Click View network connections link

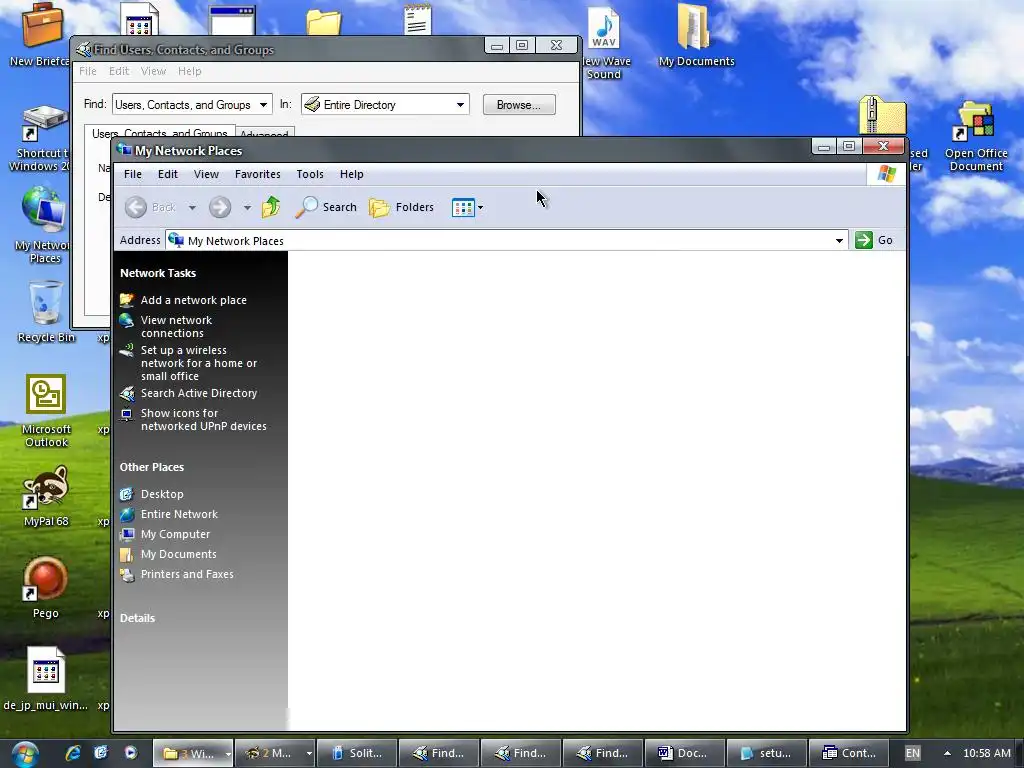click(x=176, y=327)
